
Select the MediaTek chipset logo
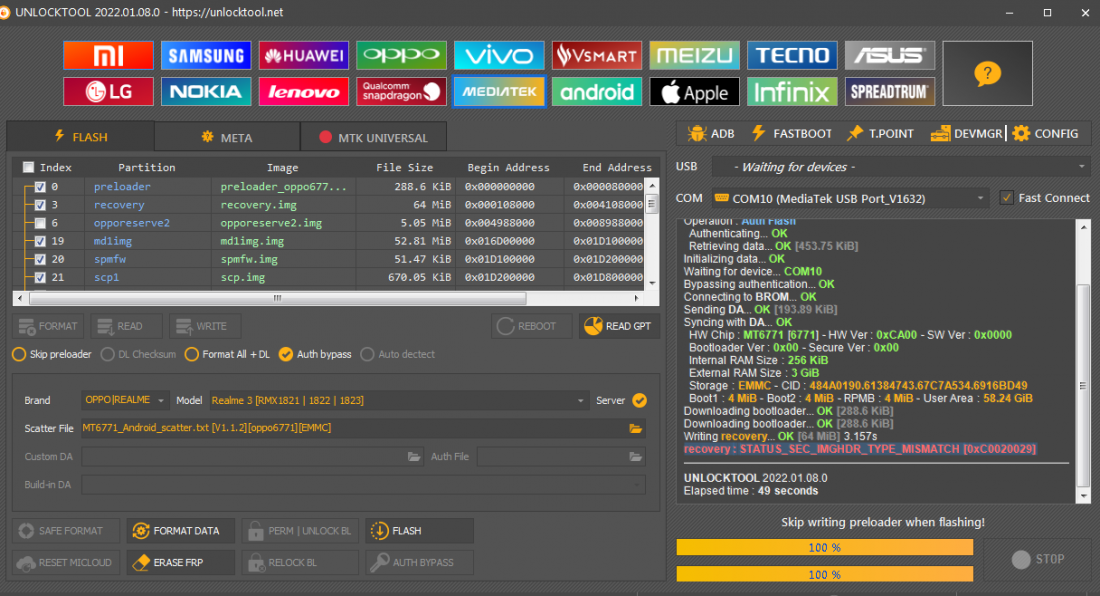(499, 92)
